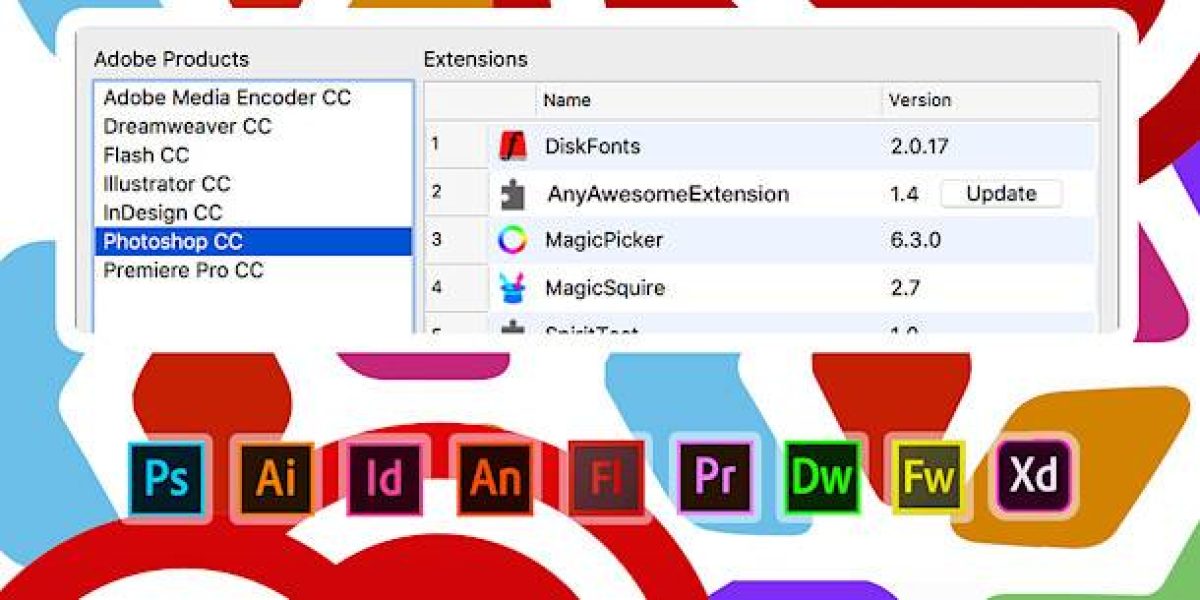Choose Dreamweaver CC from products list
The height and width of the screenshot is (600, 1200).
[x=187, y=127]
